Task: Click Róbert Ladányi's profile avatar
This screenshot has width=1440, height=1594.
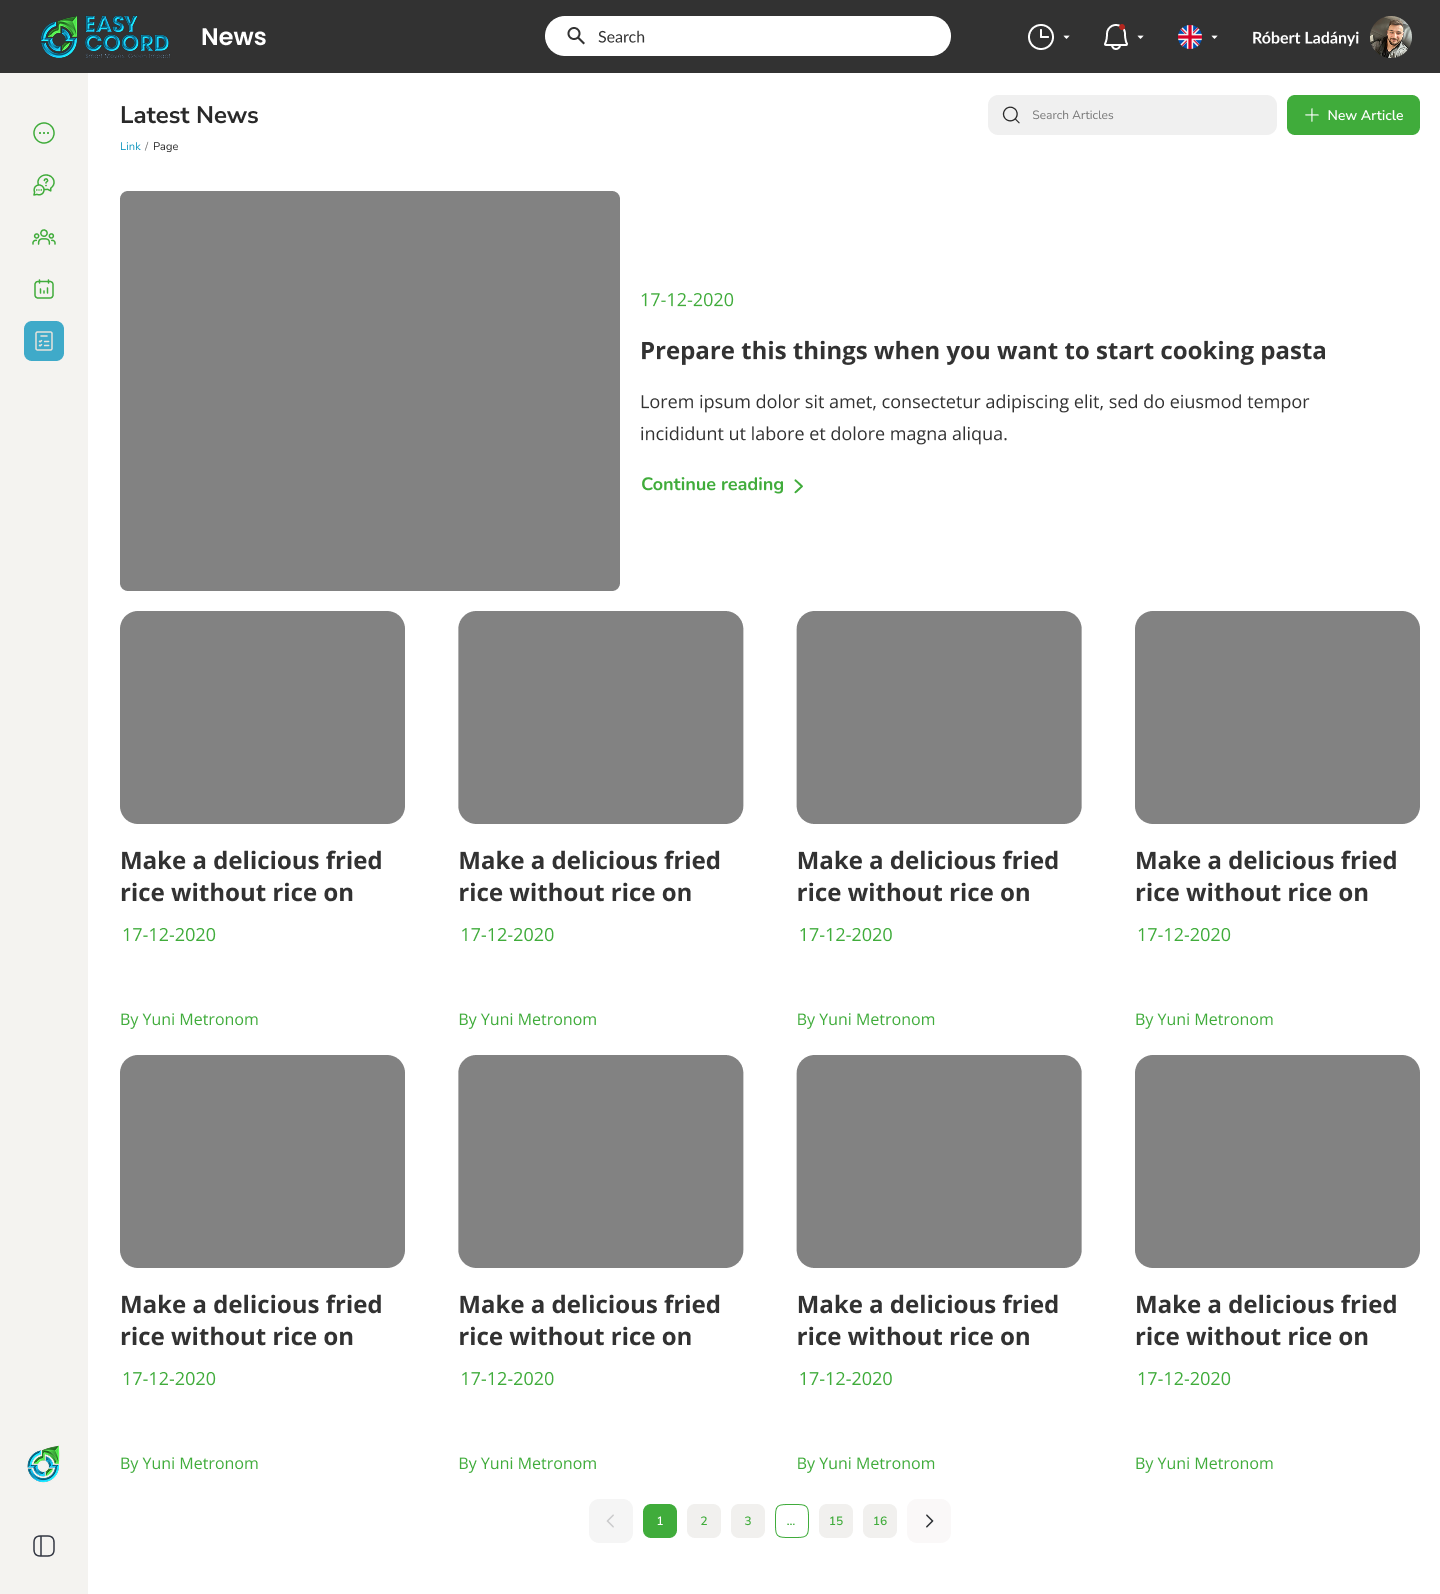Action: point(1390,37)
